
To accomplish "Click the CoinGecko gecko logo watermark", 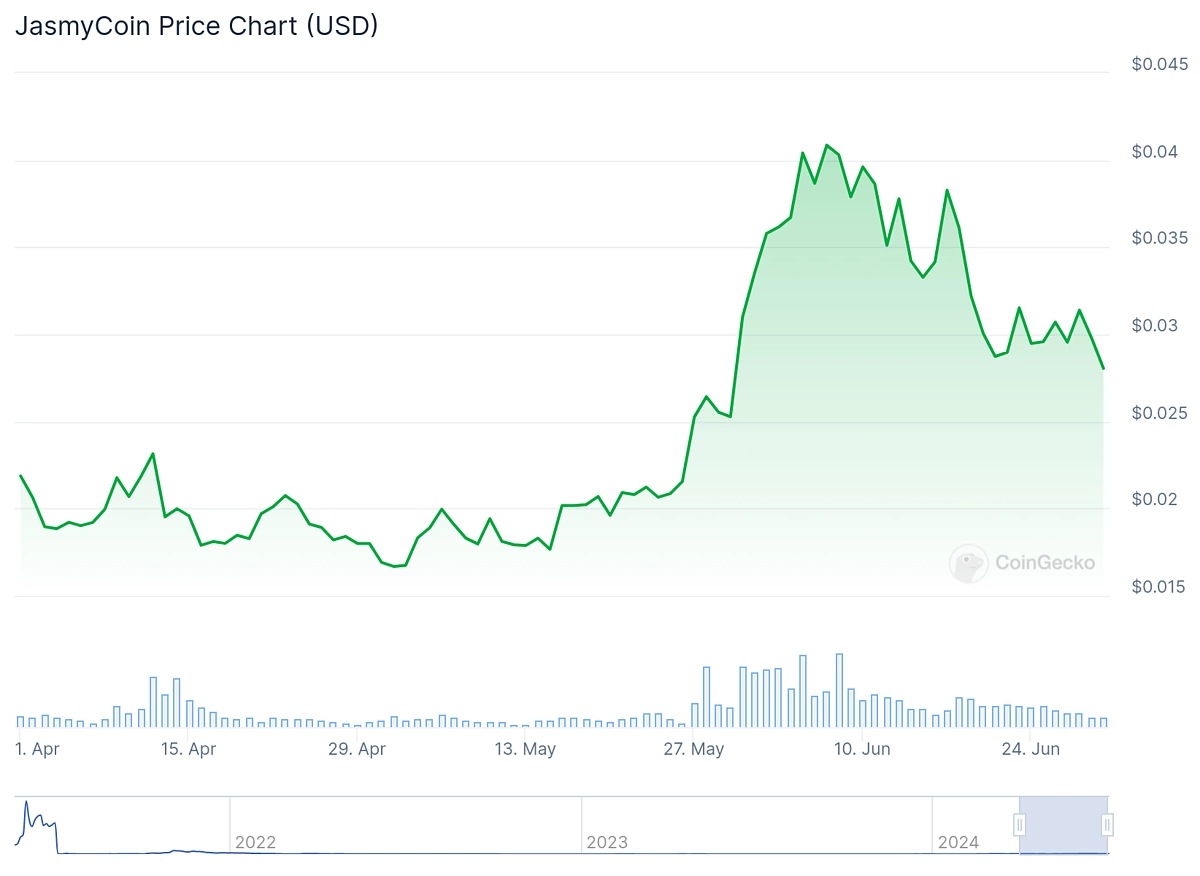I will [x=968, y=563].
